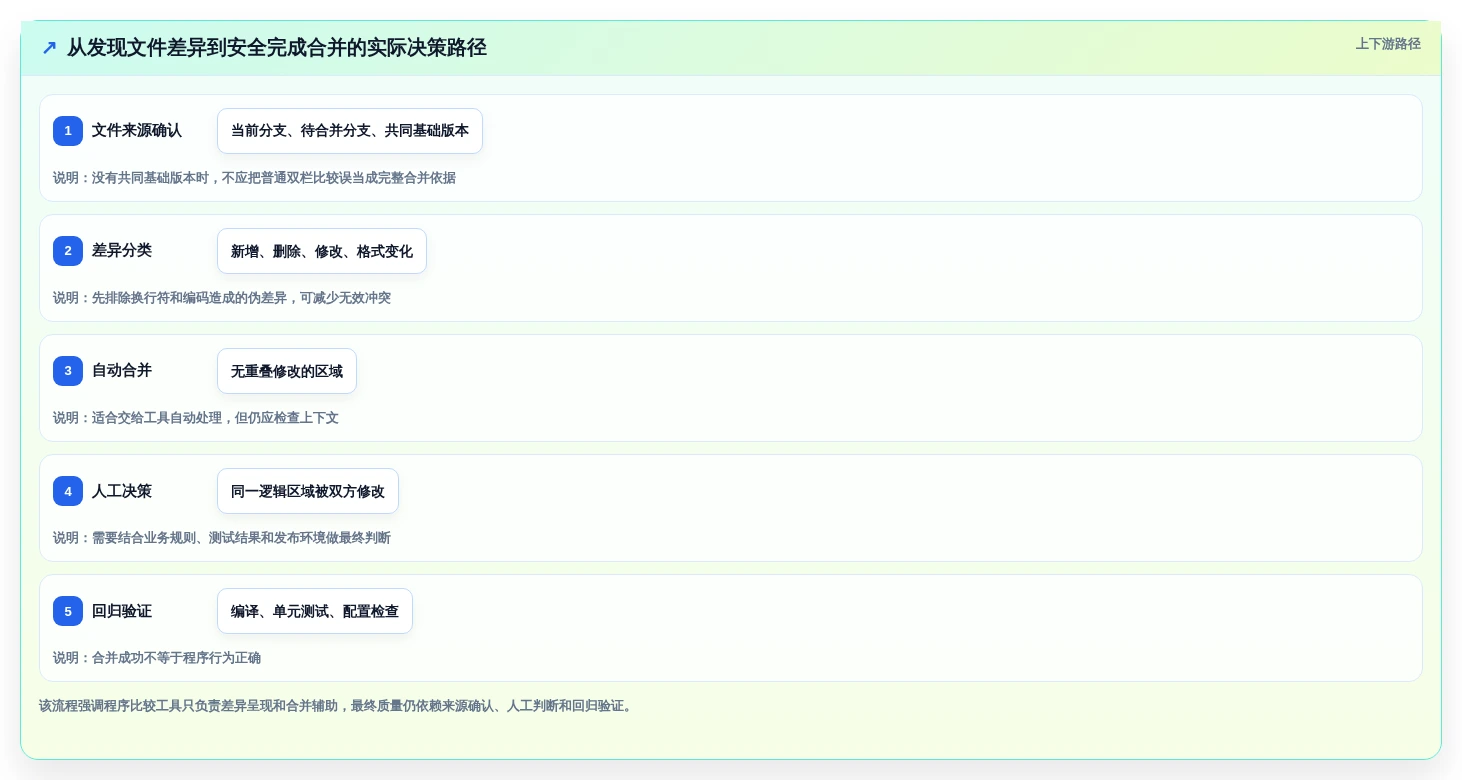The image size is (1462, 780).
Task: Click the note 需要结合业务规则、测试结果和发布环境做最终判断
Action: [222, 538]
